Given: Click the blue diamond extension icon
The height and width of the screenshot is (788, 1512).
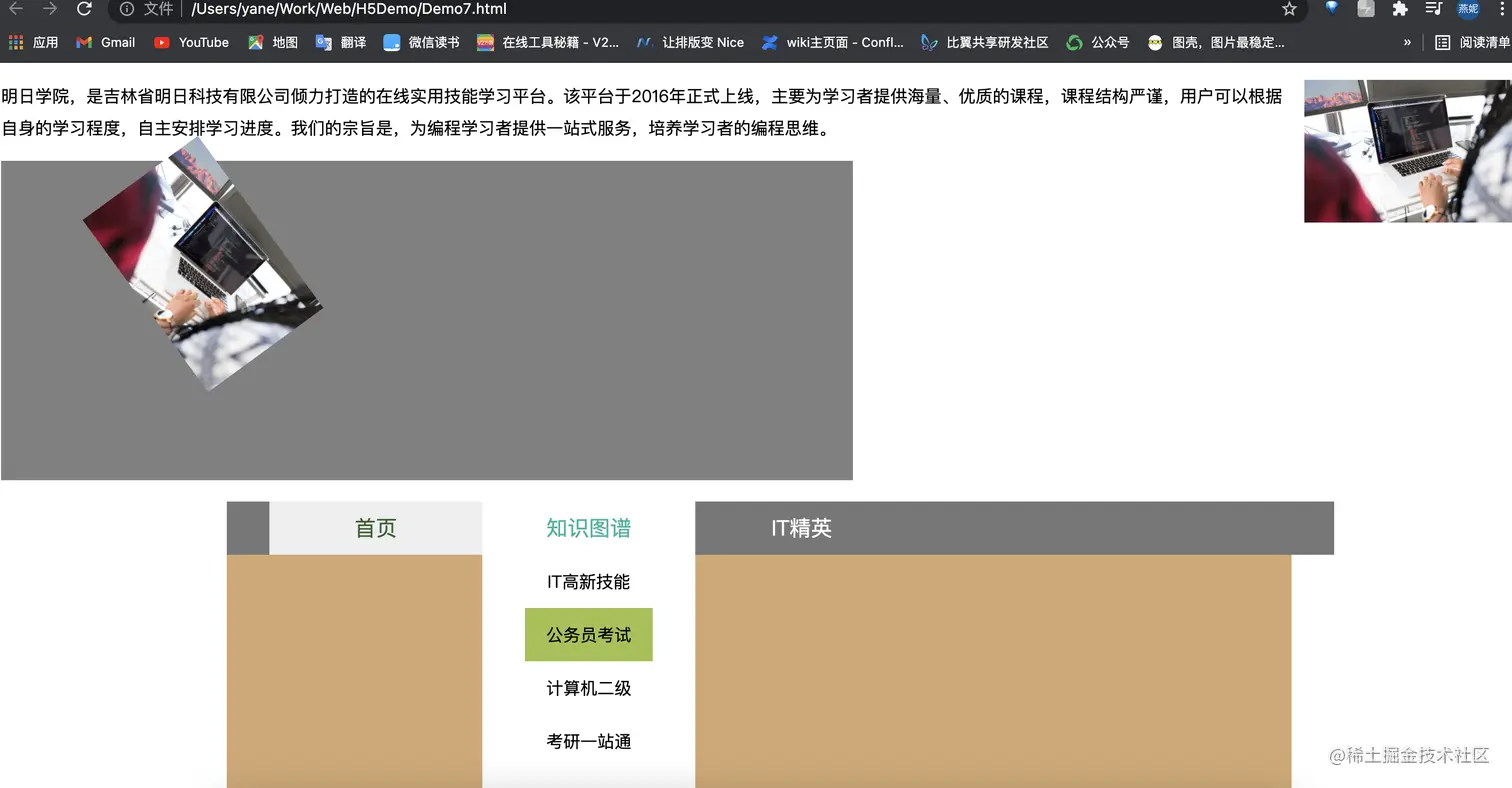Looking at the screenshot, I should point(1332,10).
